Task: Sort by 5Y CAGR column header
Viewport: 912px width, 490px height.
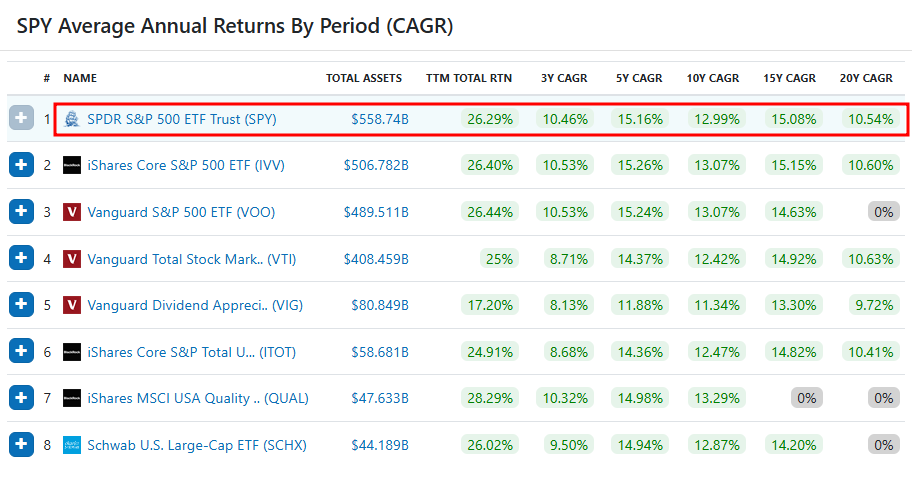Action: pyautogui.click(x=639, y=78)
